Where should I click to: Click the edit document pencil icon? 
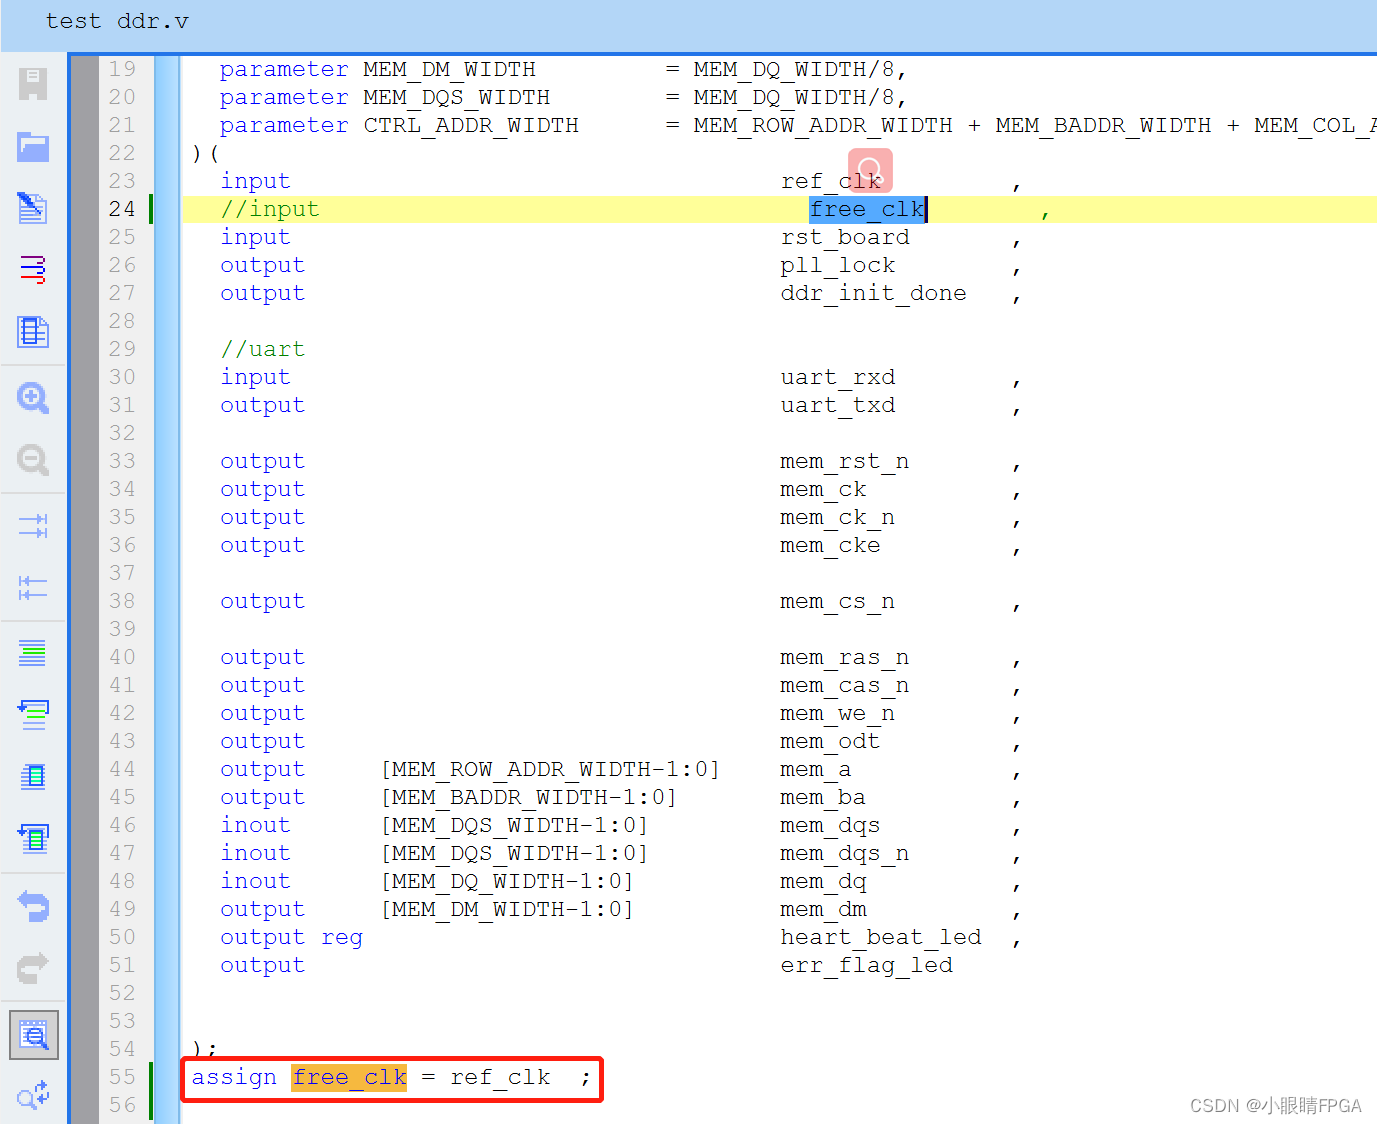click(x=33, y=208)
